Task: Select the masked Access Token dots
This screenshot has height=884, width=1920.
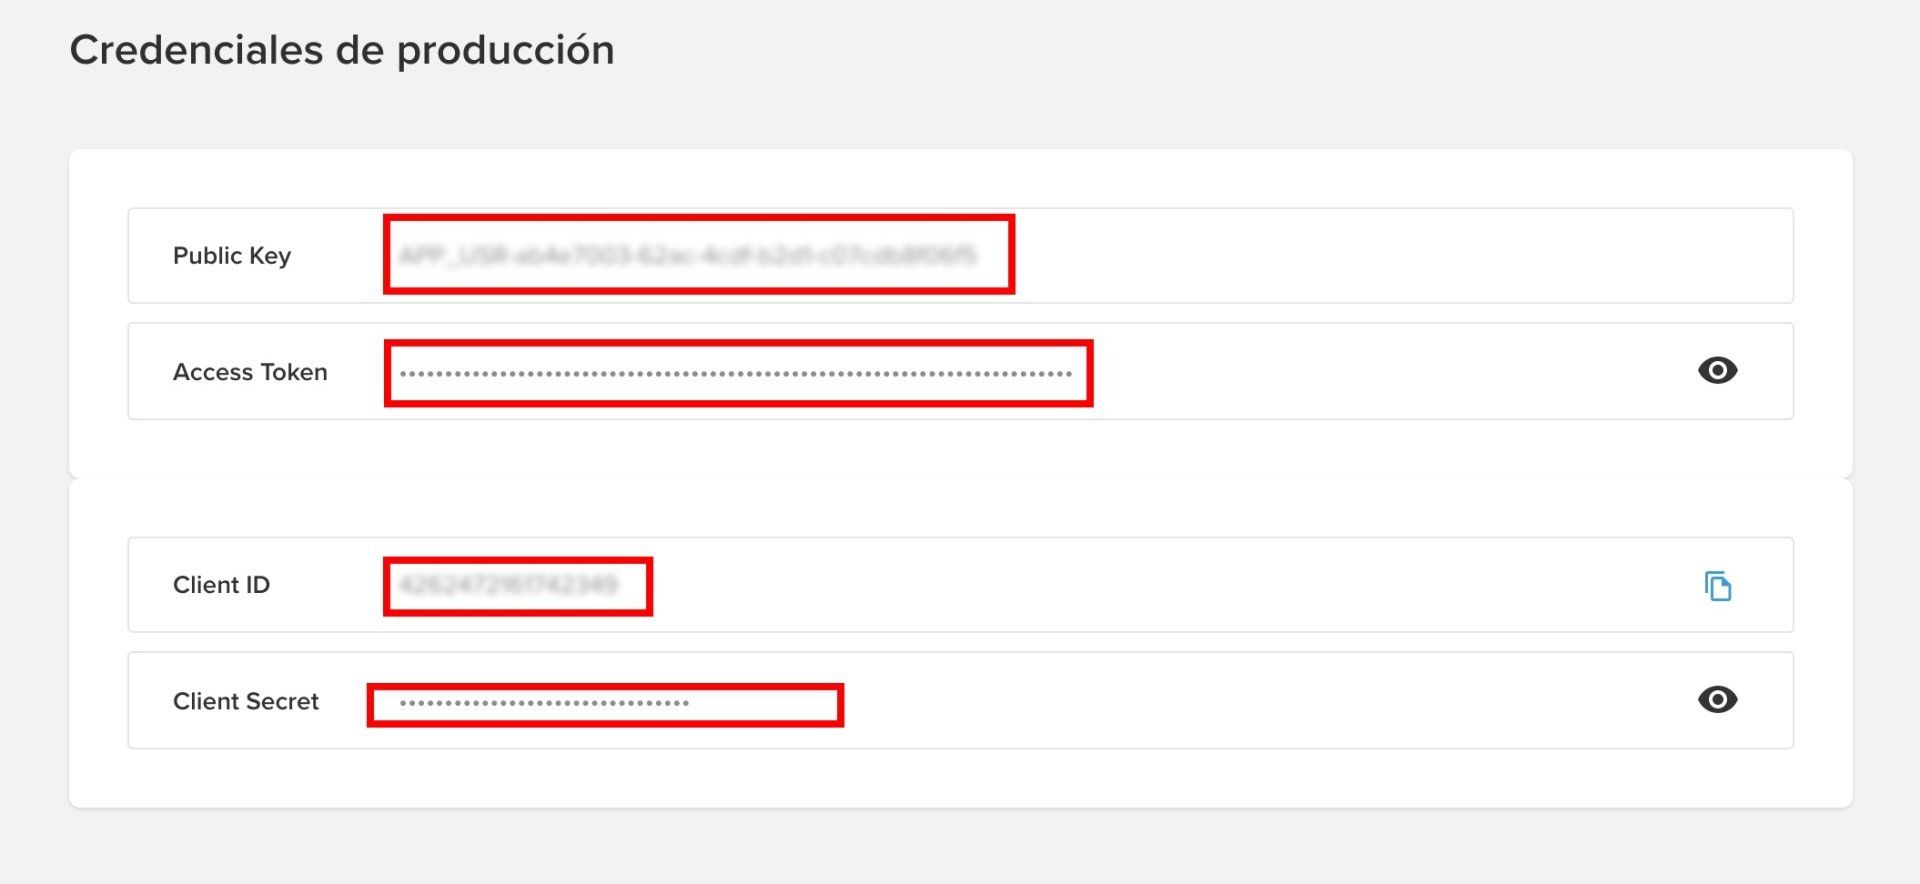Action: (735, 374)
